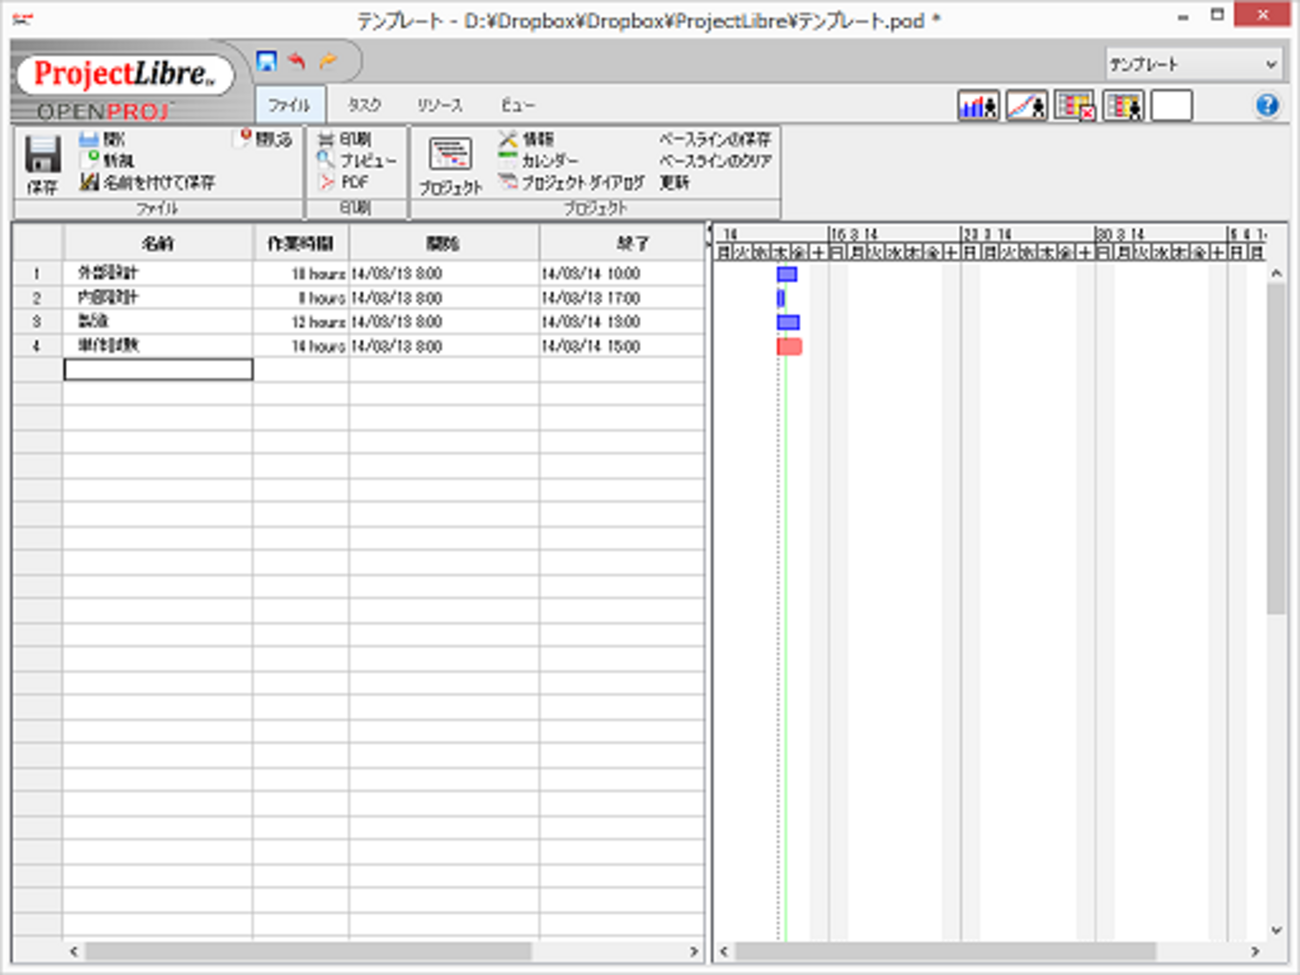Click task name cell in row 1
This screenshot has width=1300, height=975.
point(158,273)
